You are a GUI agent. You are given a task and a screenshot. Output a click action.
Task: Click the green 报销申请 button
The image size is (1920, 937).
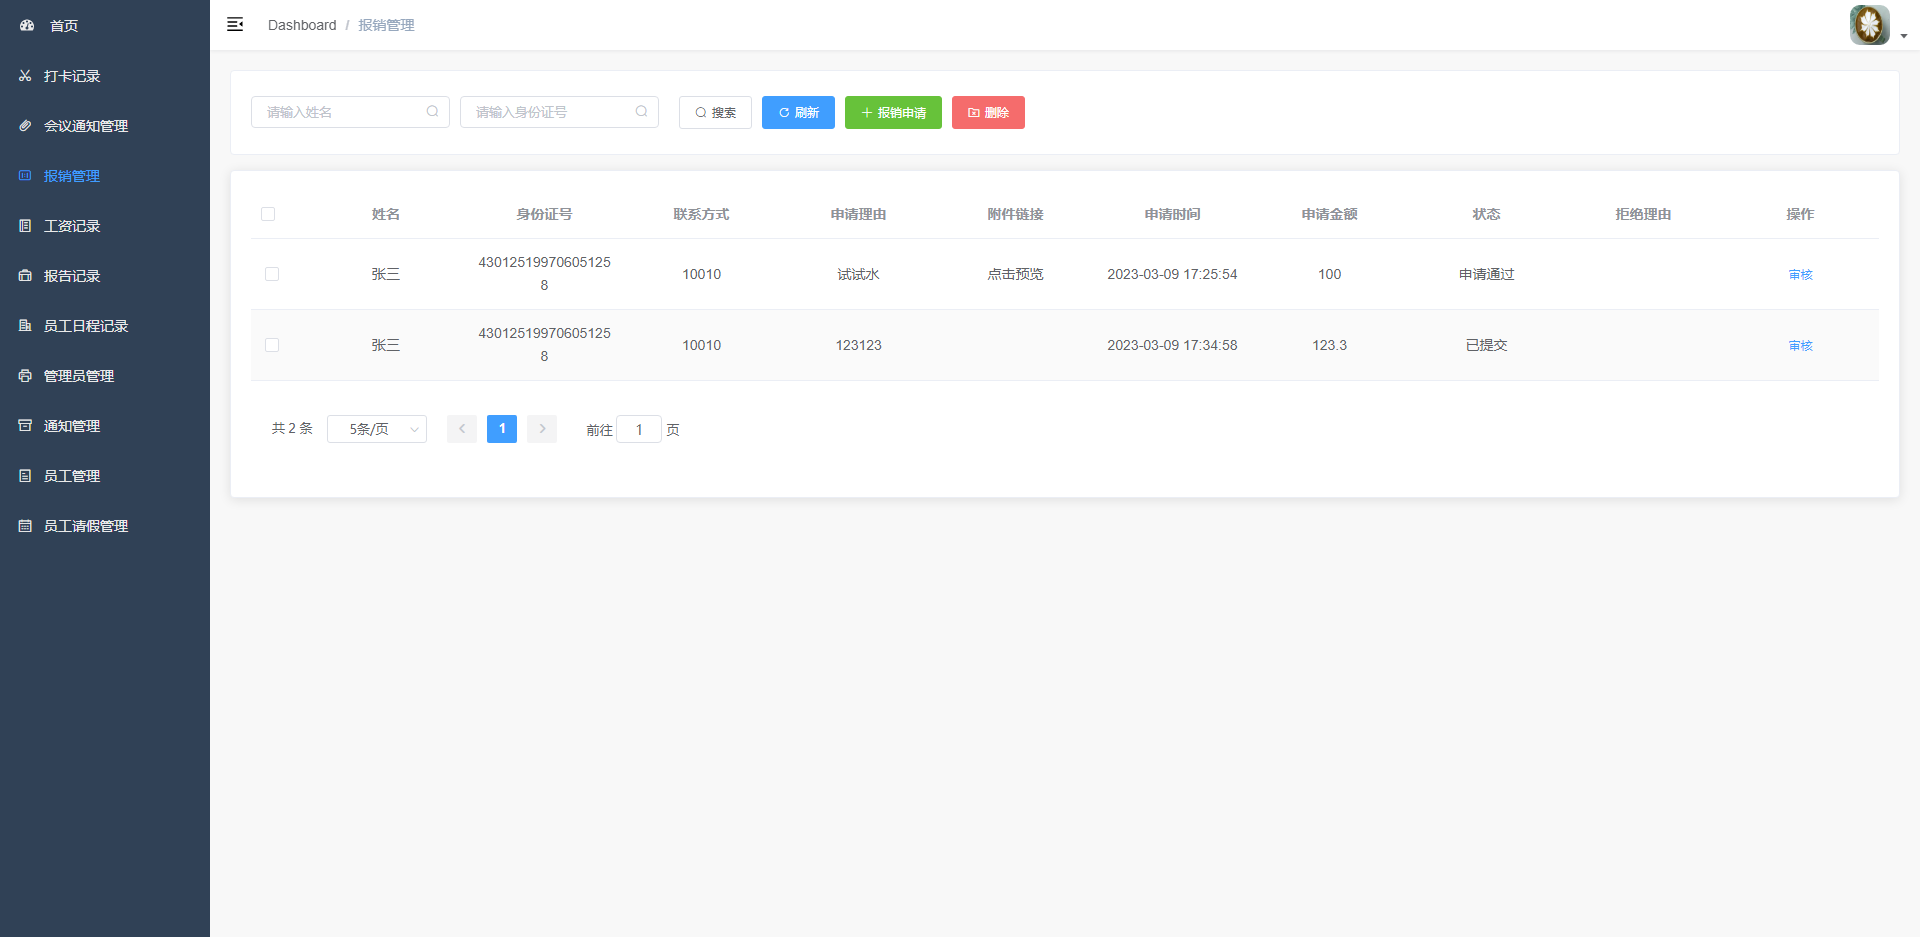pyautogui.click(x=893, y=112)
